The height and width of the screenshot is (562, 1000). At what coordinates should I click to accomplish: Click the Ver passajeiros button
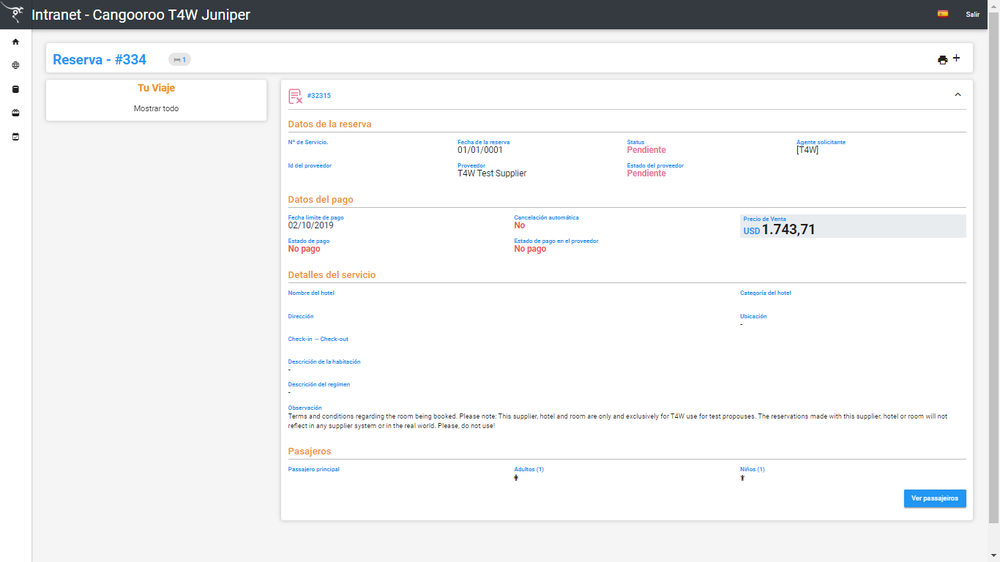[x=935, y=498]
